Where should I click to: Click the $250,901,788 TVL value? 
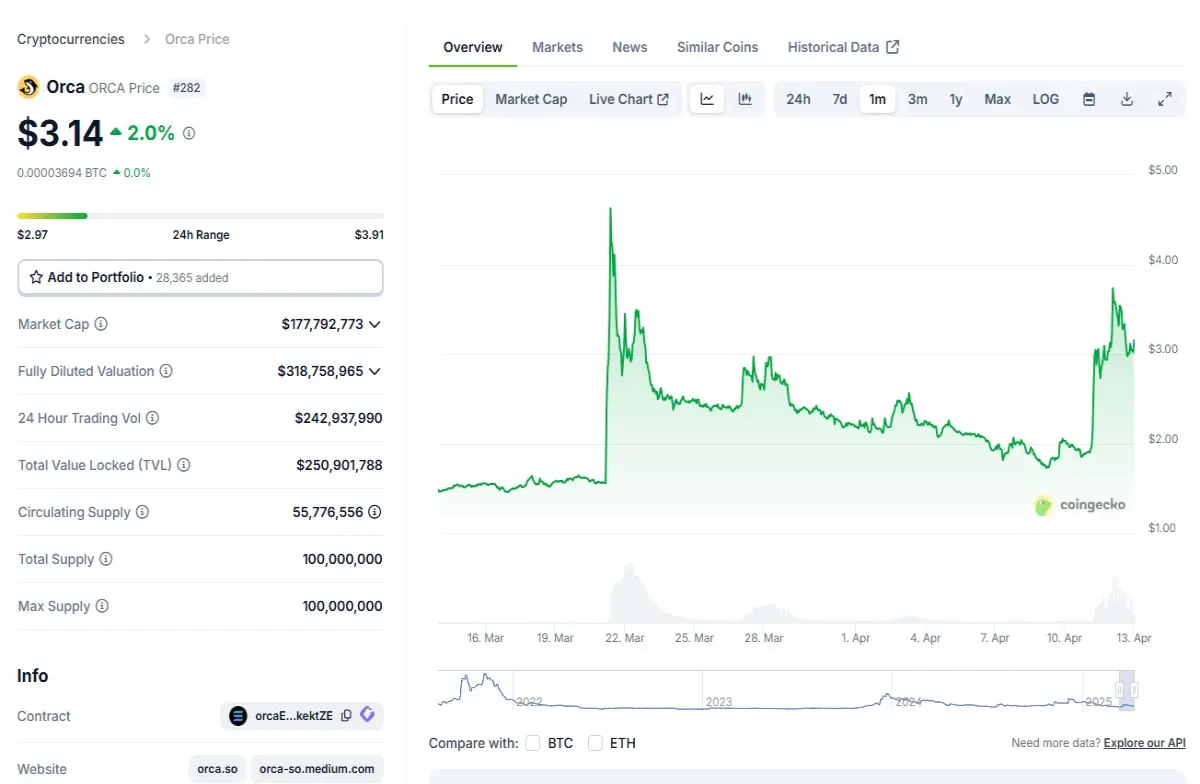click(x=339, y=465)
